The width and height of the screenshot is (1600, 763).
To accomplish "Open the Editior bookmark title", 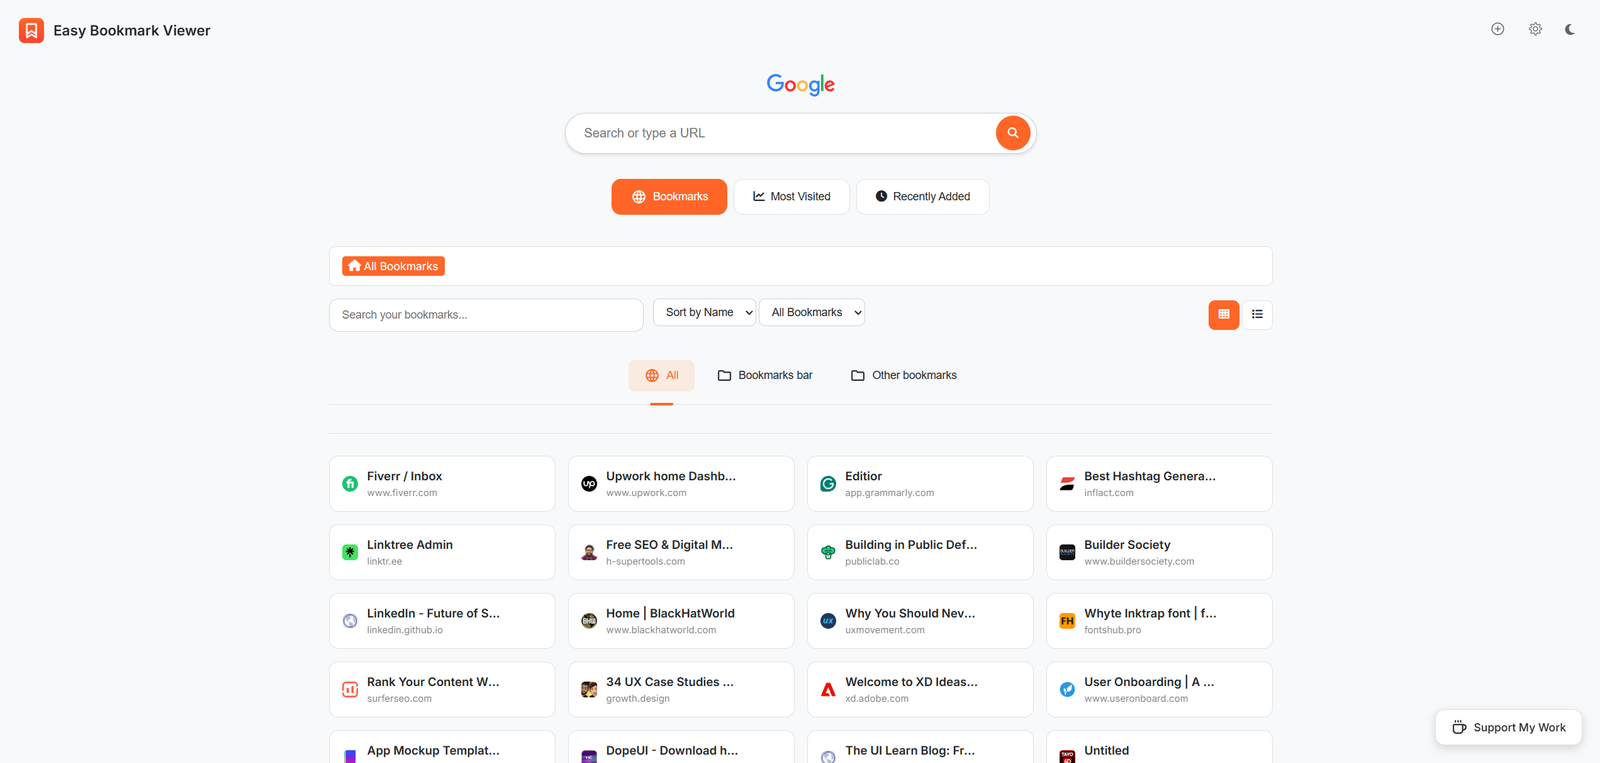I will [x=863, y=476].
